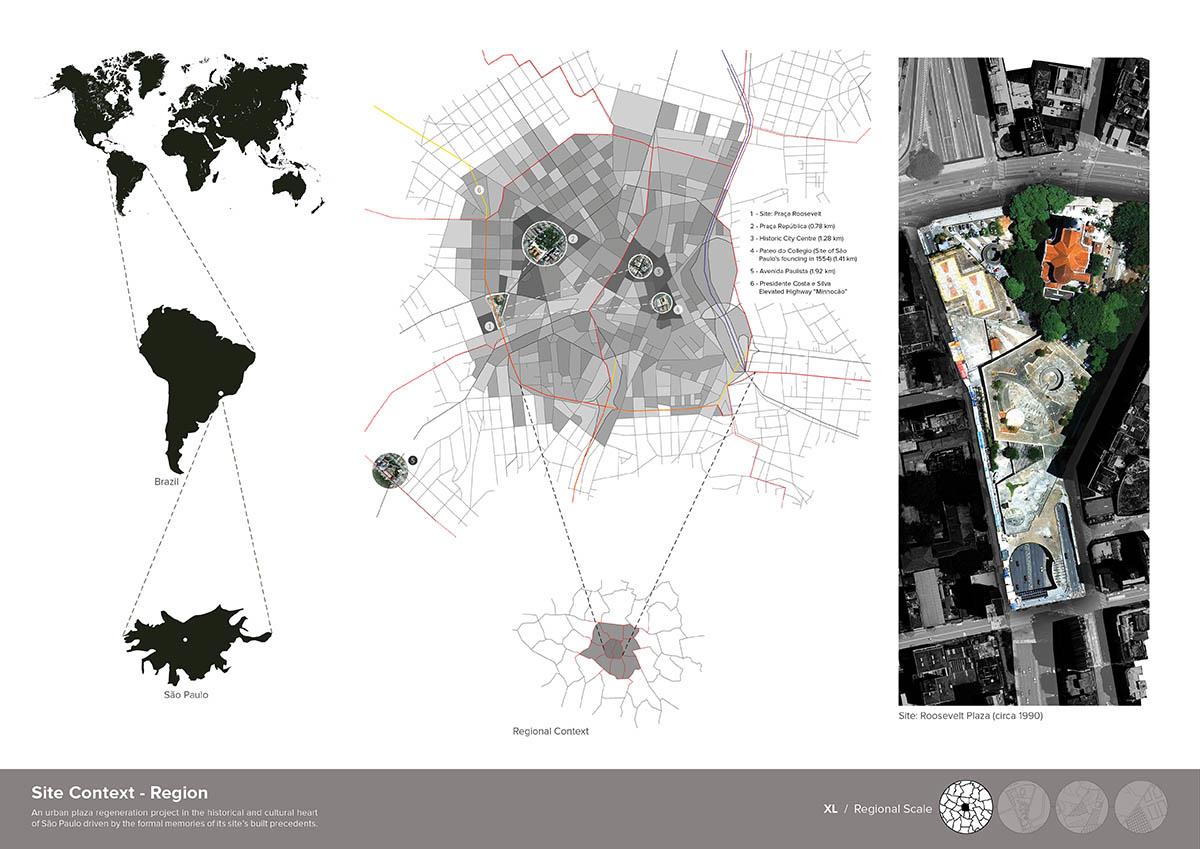Click the Historic City Centre circle marker
This screenshot has width=1200, height=849.
point(641,267)
